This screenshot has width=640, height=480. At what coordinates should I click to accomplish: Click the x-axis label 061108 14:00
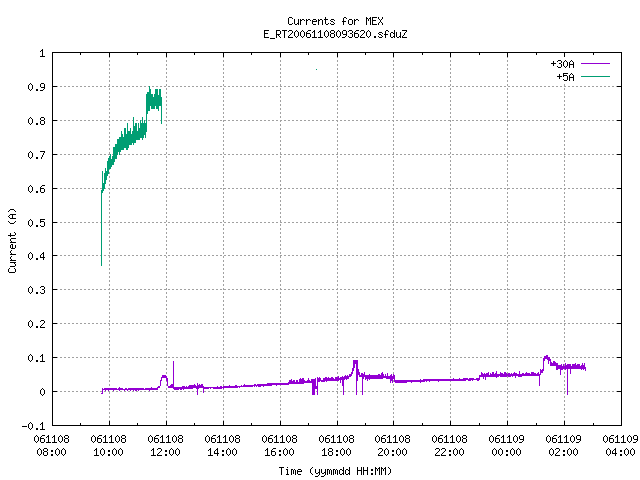click(x=222, y=446)
